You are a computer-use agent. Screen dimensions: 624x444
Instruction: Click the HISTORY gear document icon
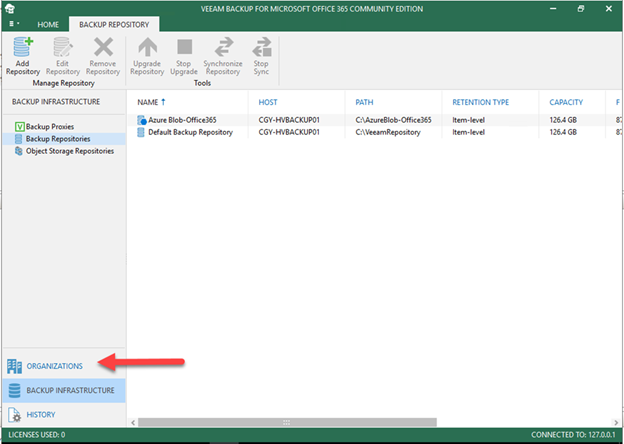[x=15, y=415]
